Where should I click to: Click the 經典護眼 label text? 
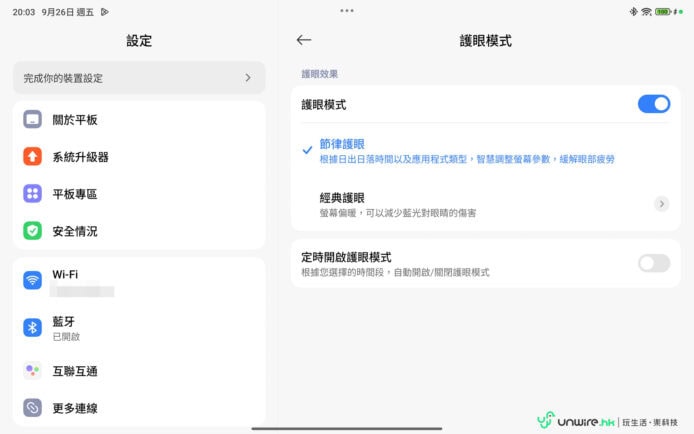342,197
